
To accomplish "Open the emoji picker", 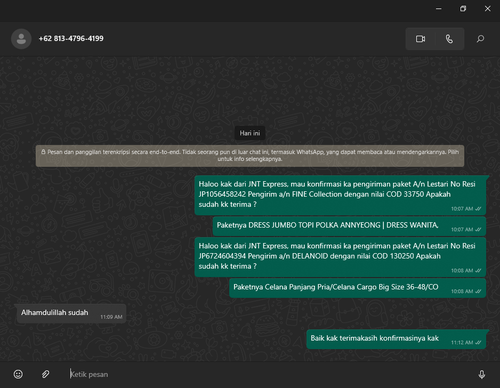I will point(18,374).
